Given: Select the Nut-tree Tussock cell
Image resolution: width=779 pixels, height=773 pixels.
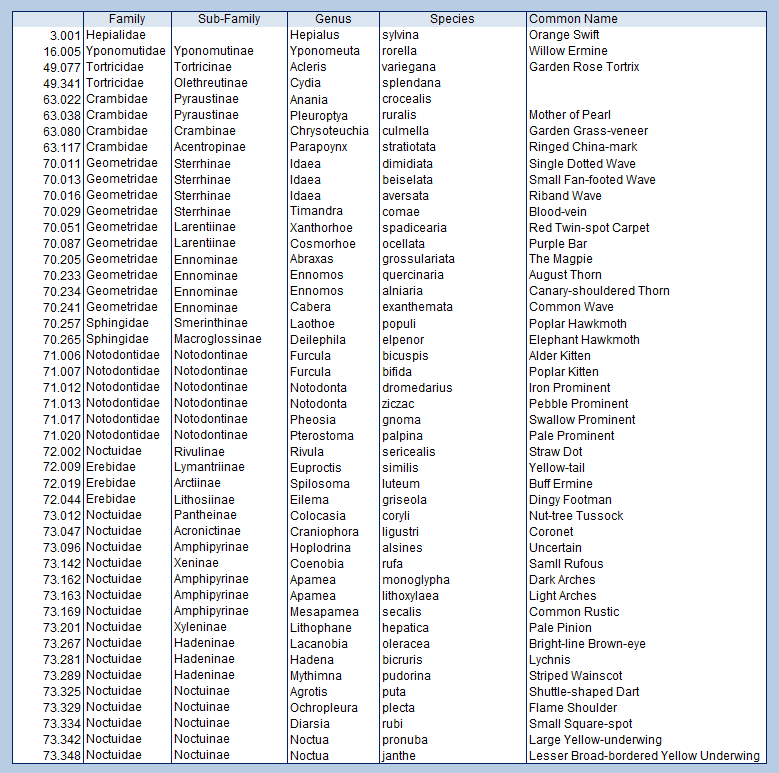Looking at the screenshot, I should (x=576, y=516).
